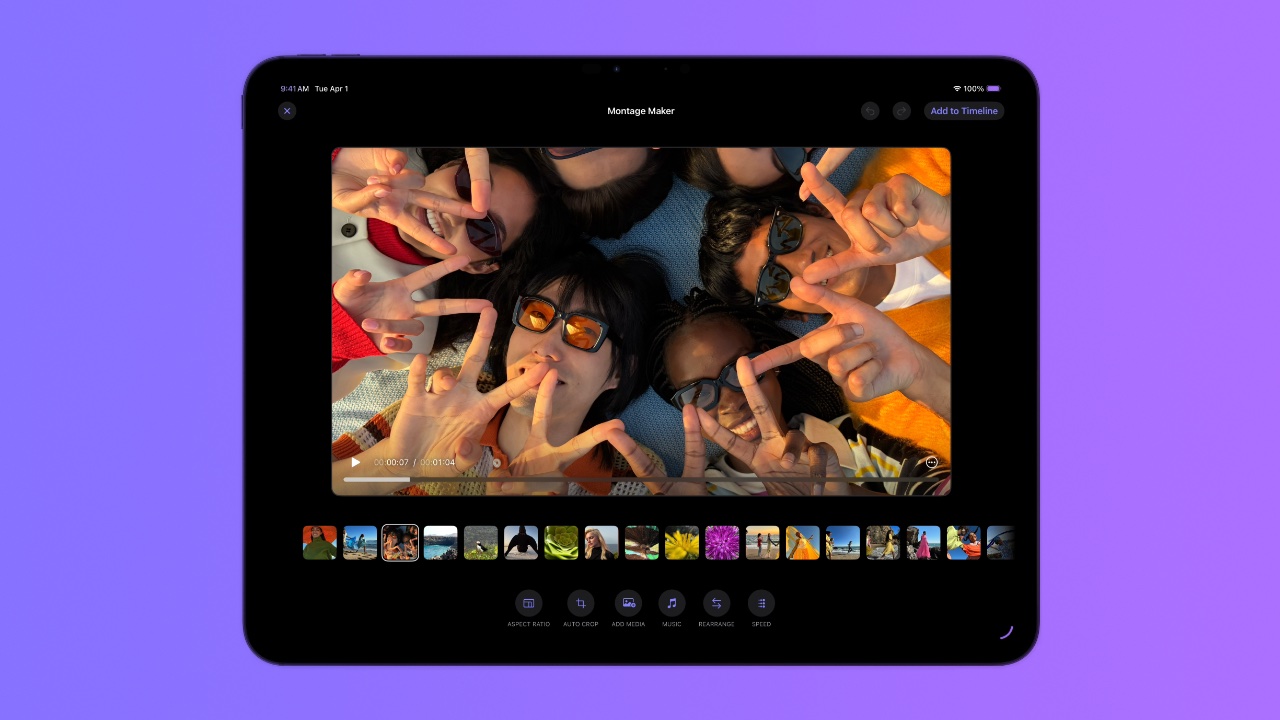Open more options in the video preview
Viewport: 1280px width, 720px height.
tap(931, 462)
